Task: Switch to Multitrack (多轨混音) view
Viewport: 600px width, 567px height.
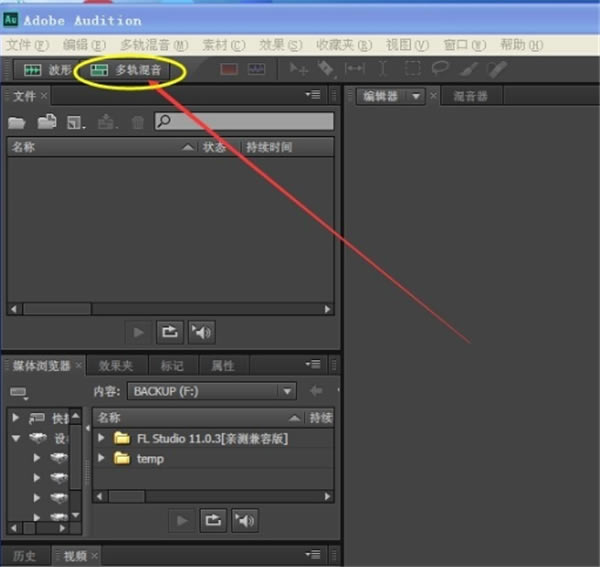Action: pos(125,70)
